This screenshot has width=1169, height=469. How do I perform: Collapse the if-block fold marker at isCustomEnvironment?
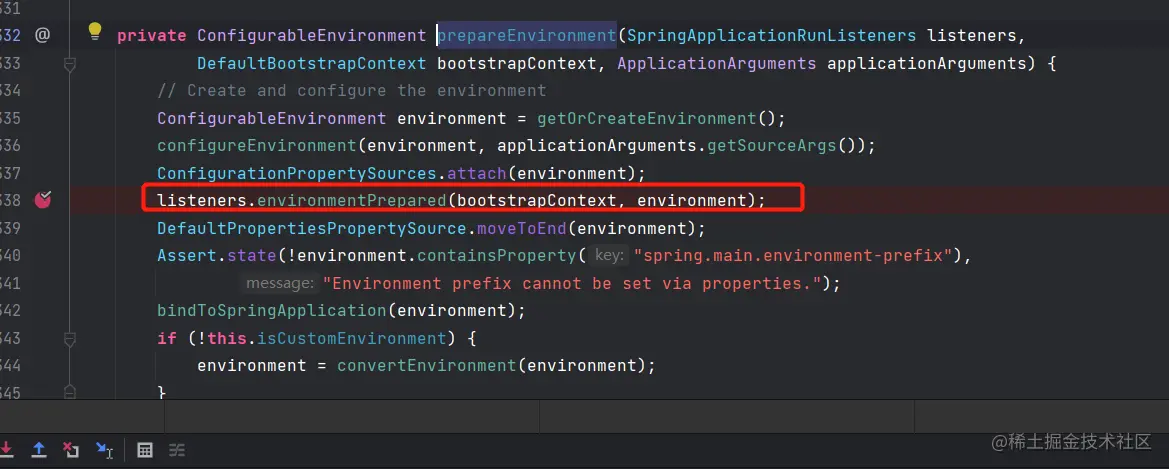tap(70, 338)
